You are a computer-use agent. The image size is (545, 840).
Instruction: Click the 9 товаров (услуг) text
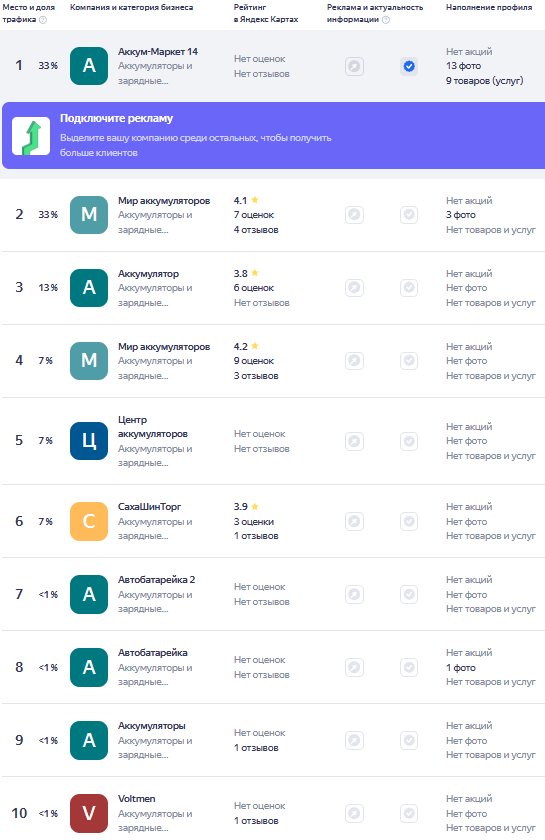tap(484, 81)
